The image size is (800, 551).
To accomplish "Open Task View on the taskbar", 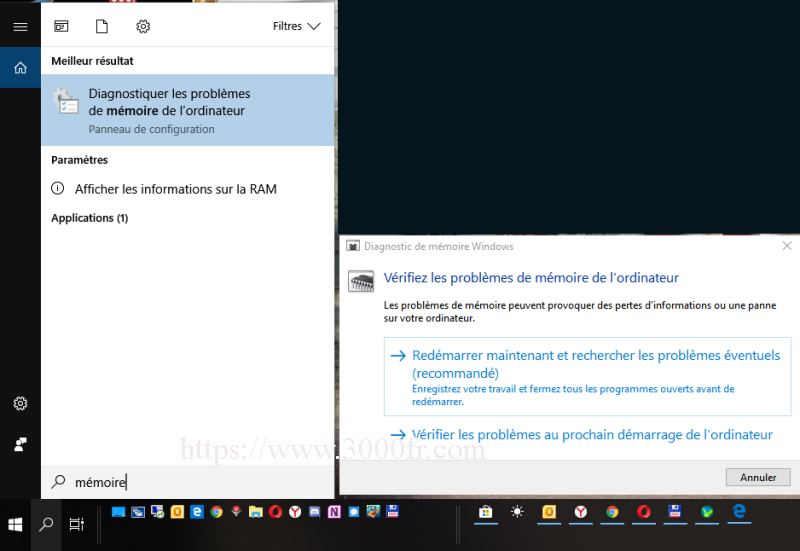I will [x=77, y=524].
